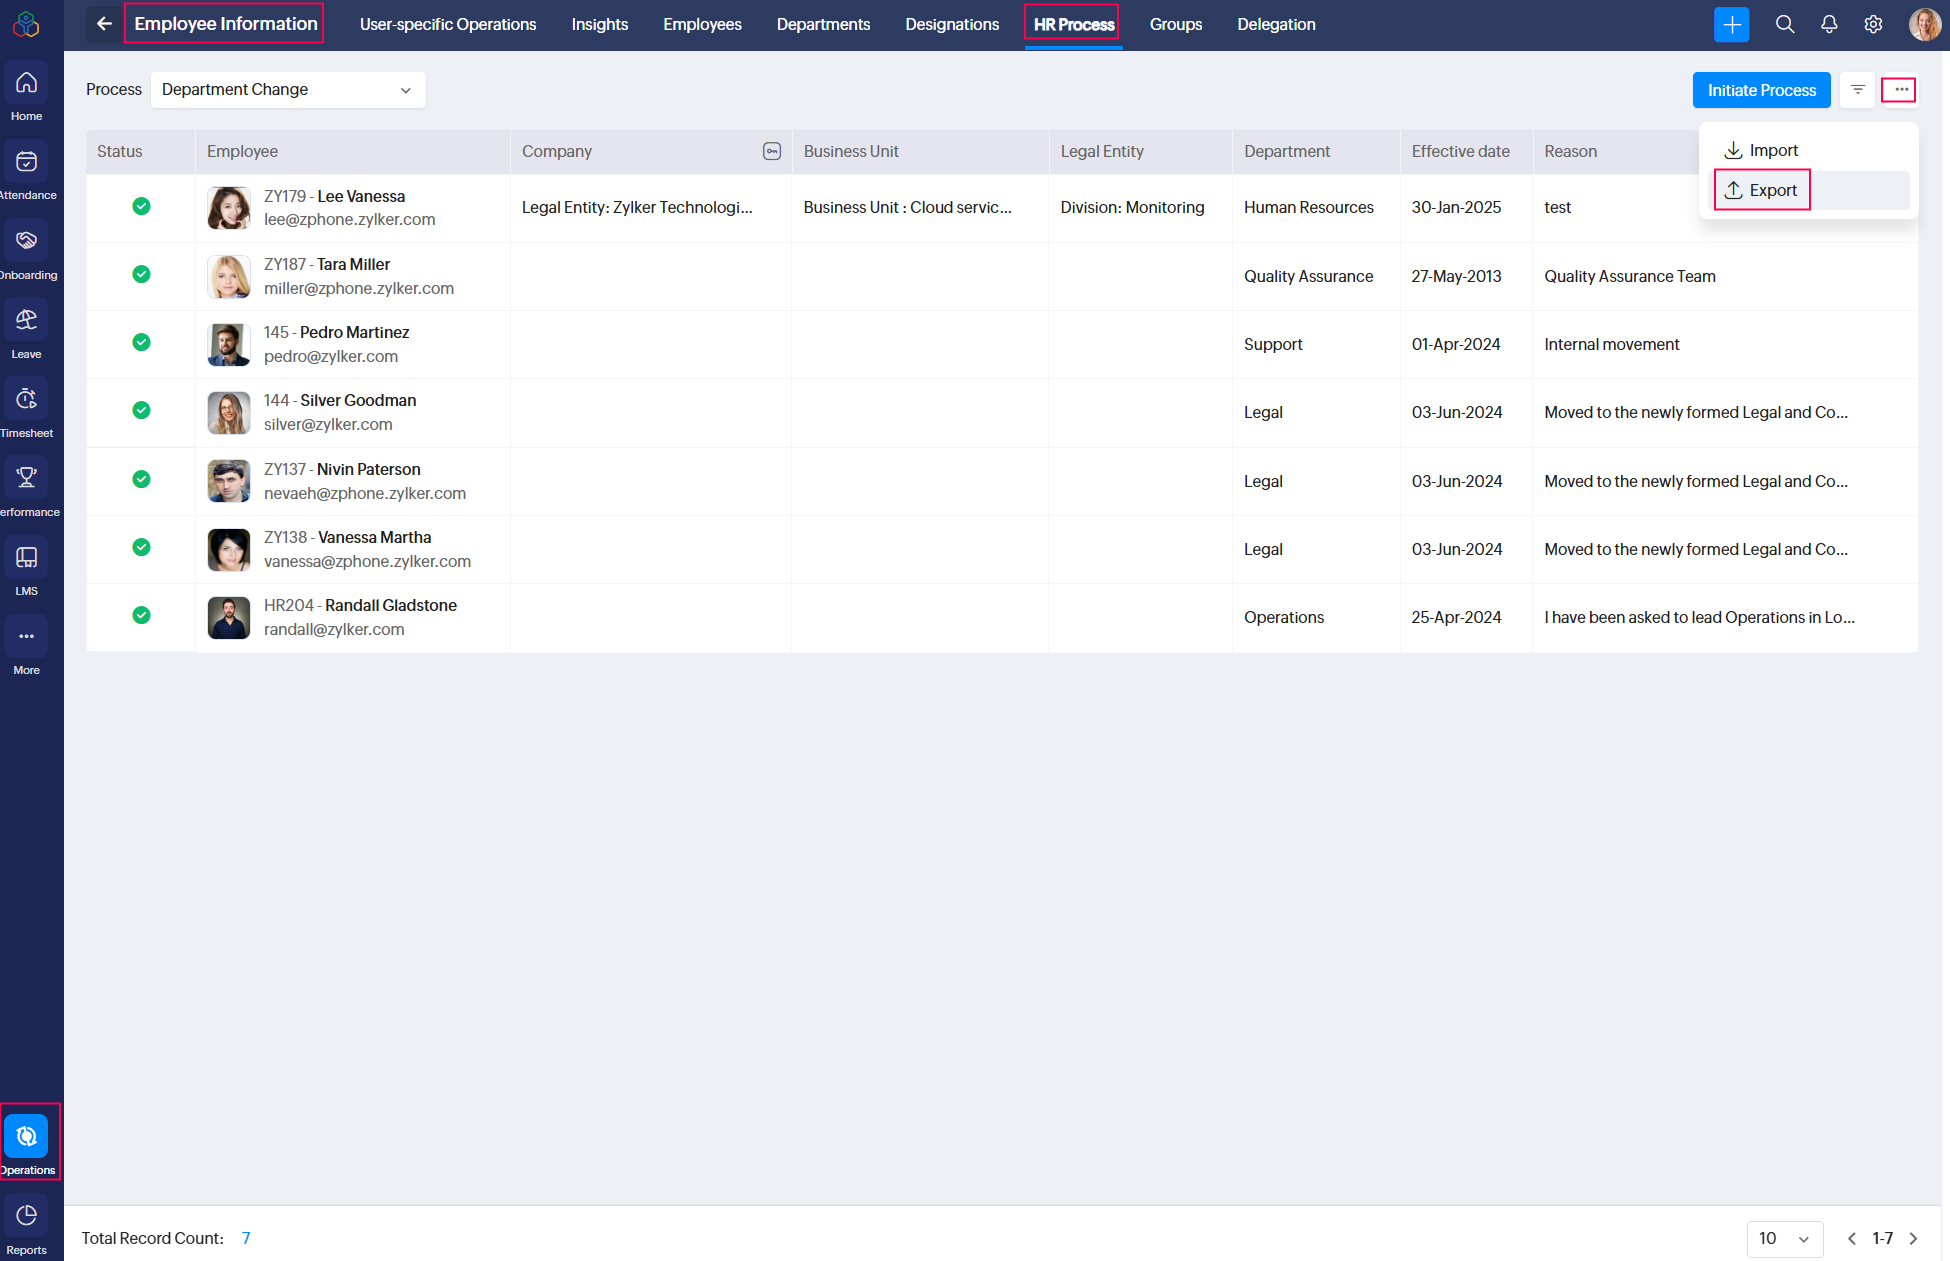Open the filter icon beside Initiate Process
The width and height of the screenshot is (1950, 1261).
coord(1858,90)
